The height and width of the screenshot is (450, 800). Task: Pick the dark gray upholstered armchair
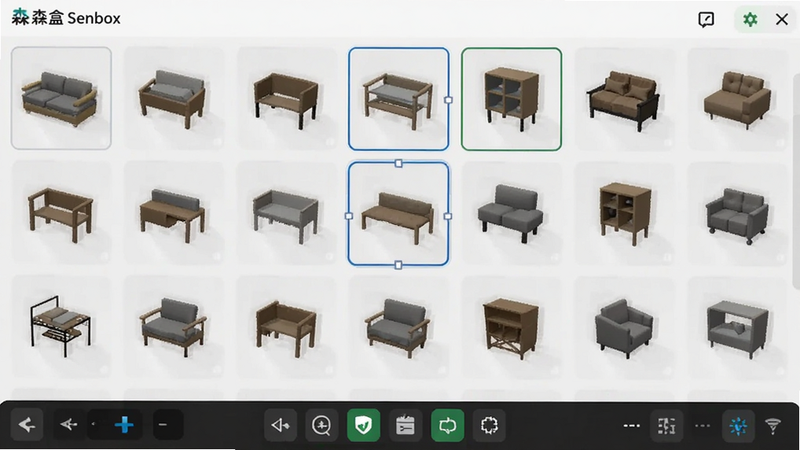pos(624,327)
